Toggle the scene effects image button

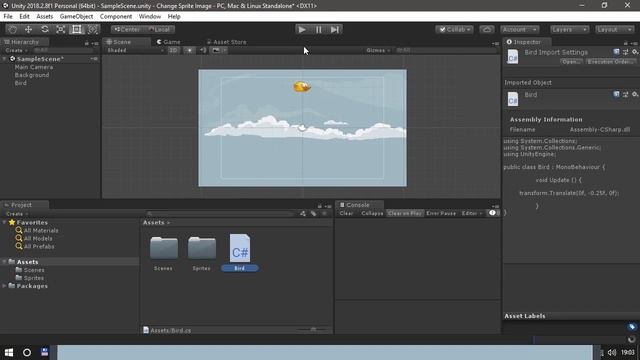click(216, 50)
